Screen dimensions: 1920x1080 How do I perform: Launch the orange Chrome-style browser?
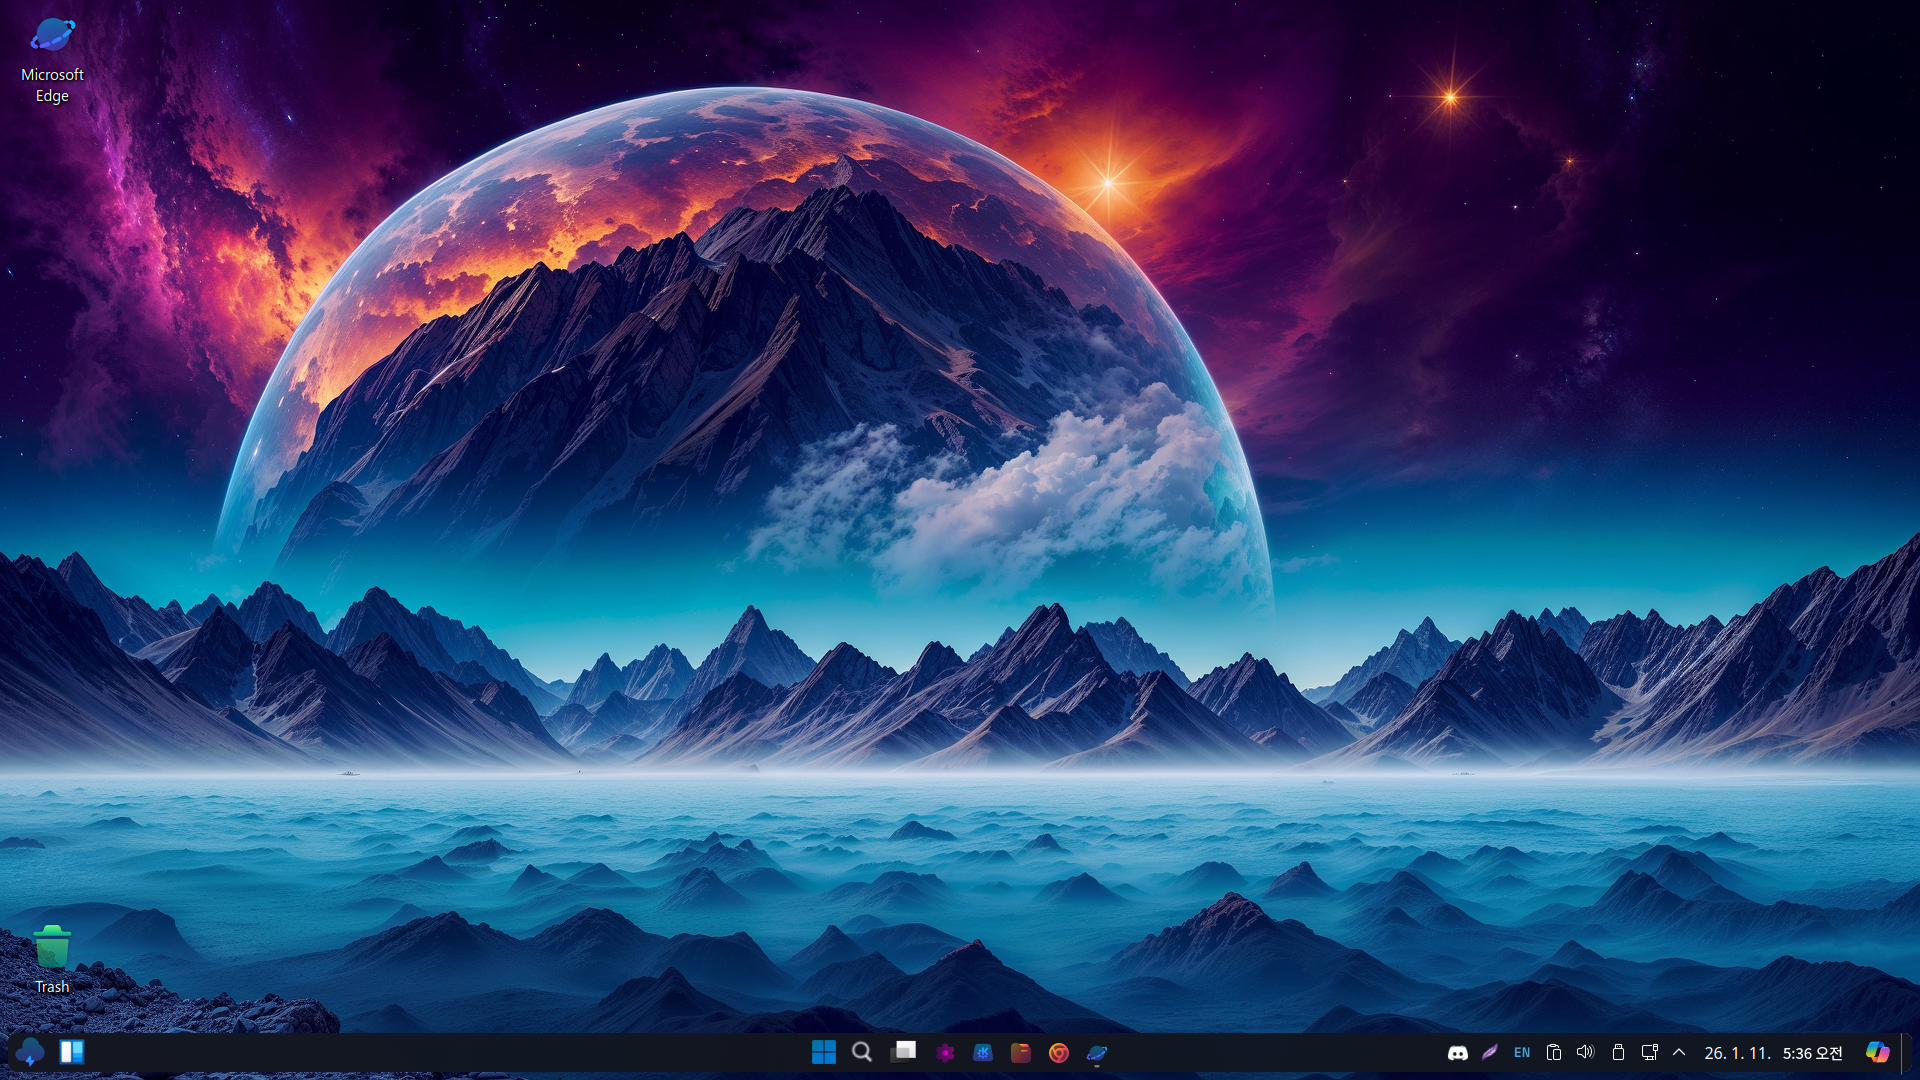click(x=1059, y=1052)
